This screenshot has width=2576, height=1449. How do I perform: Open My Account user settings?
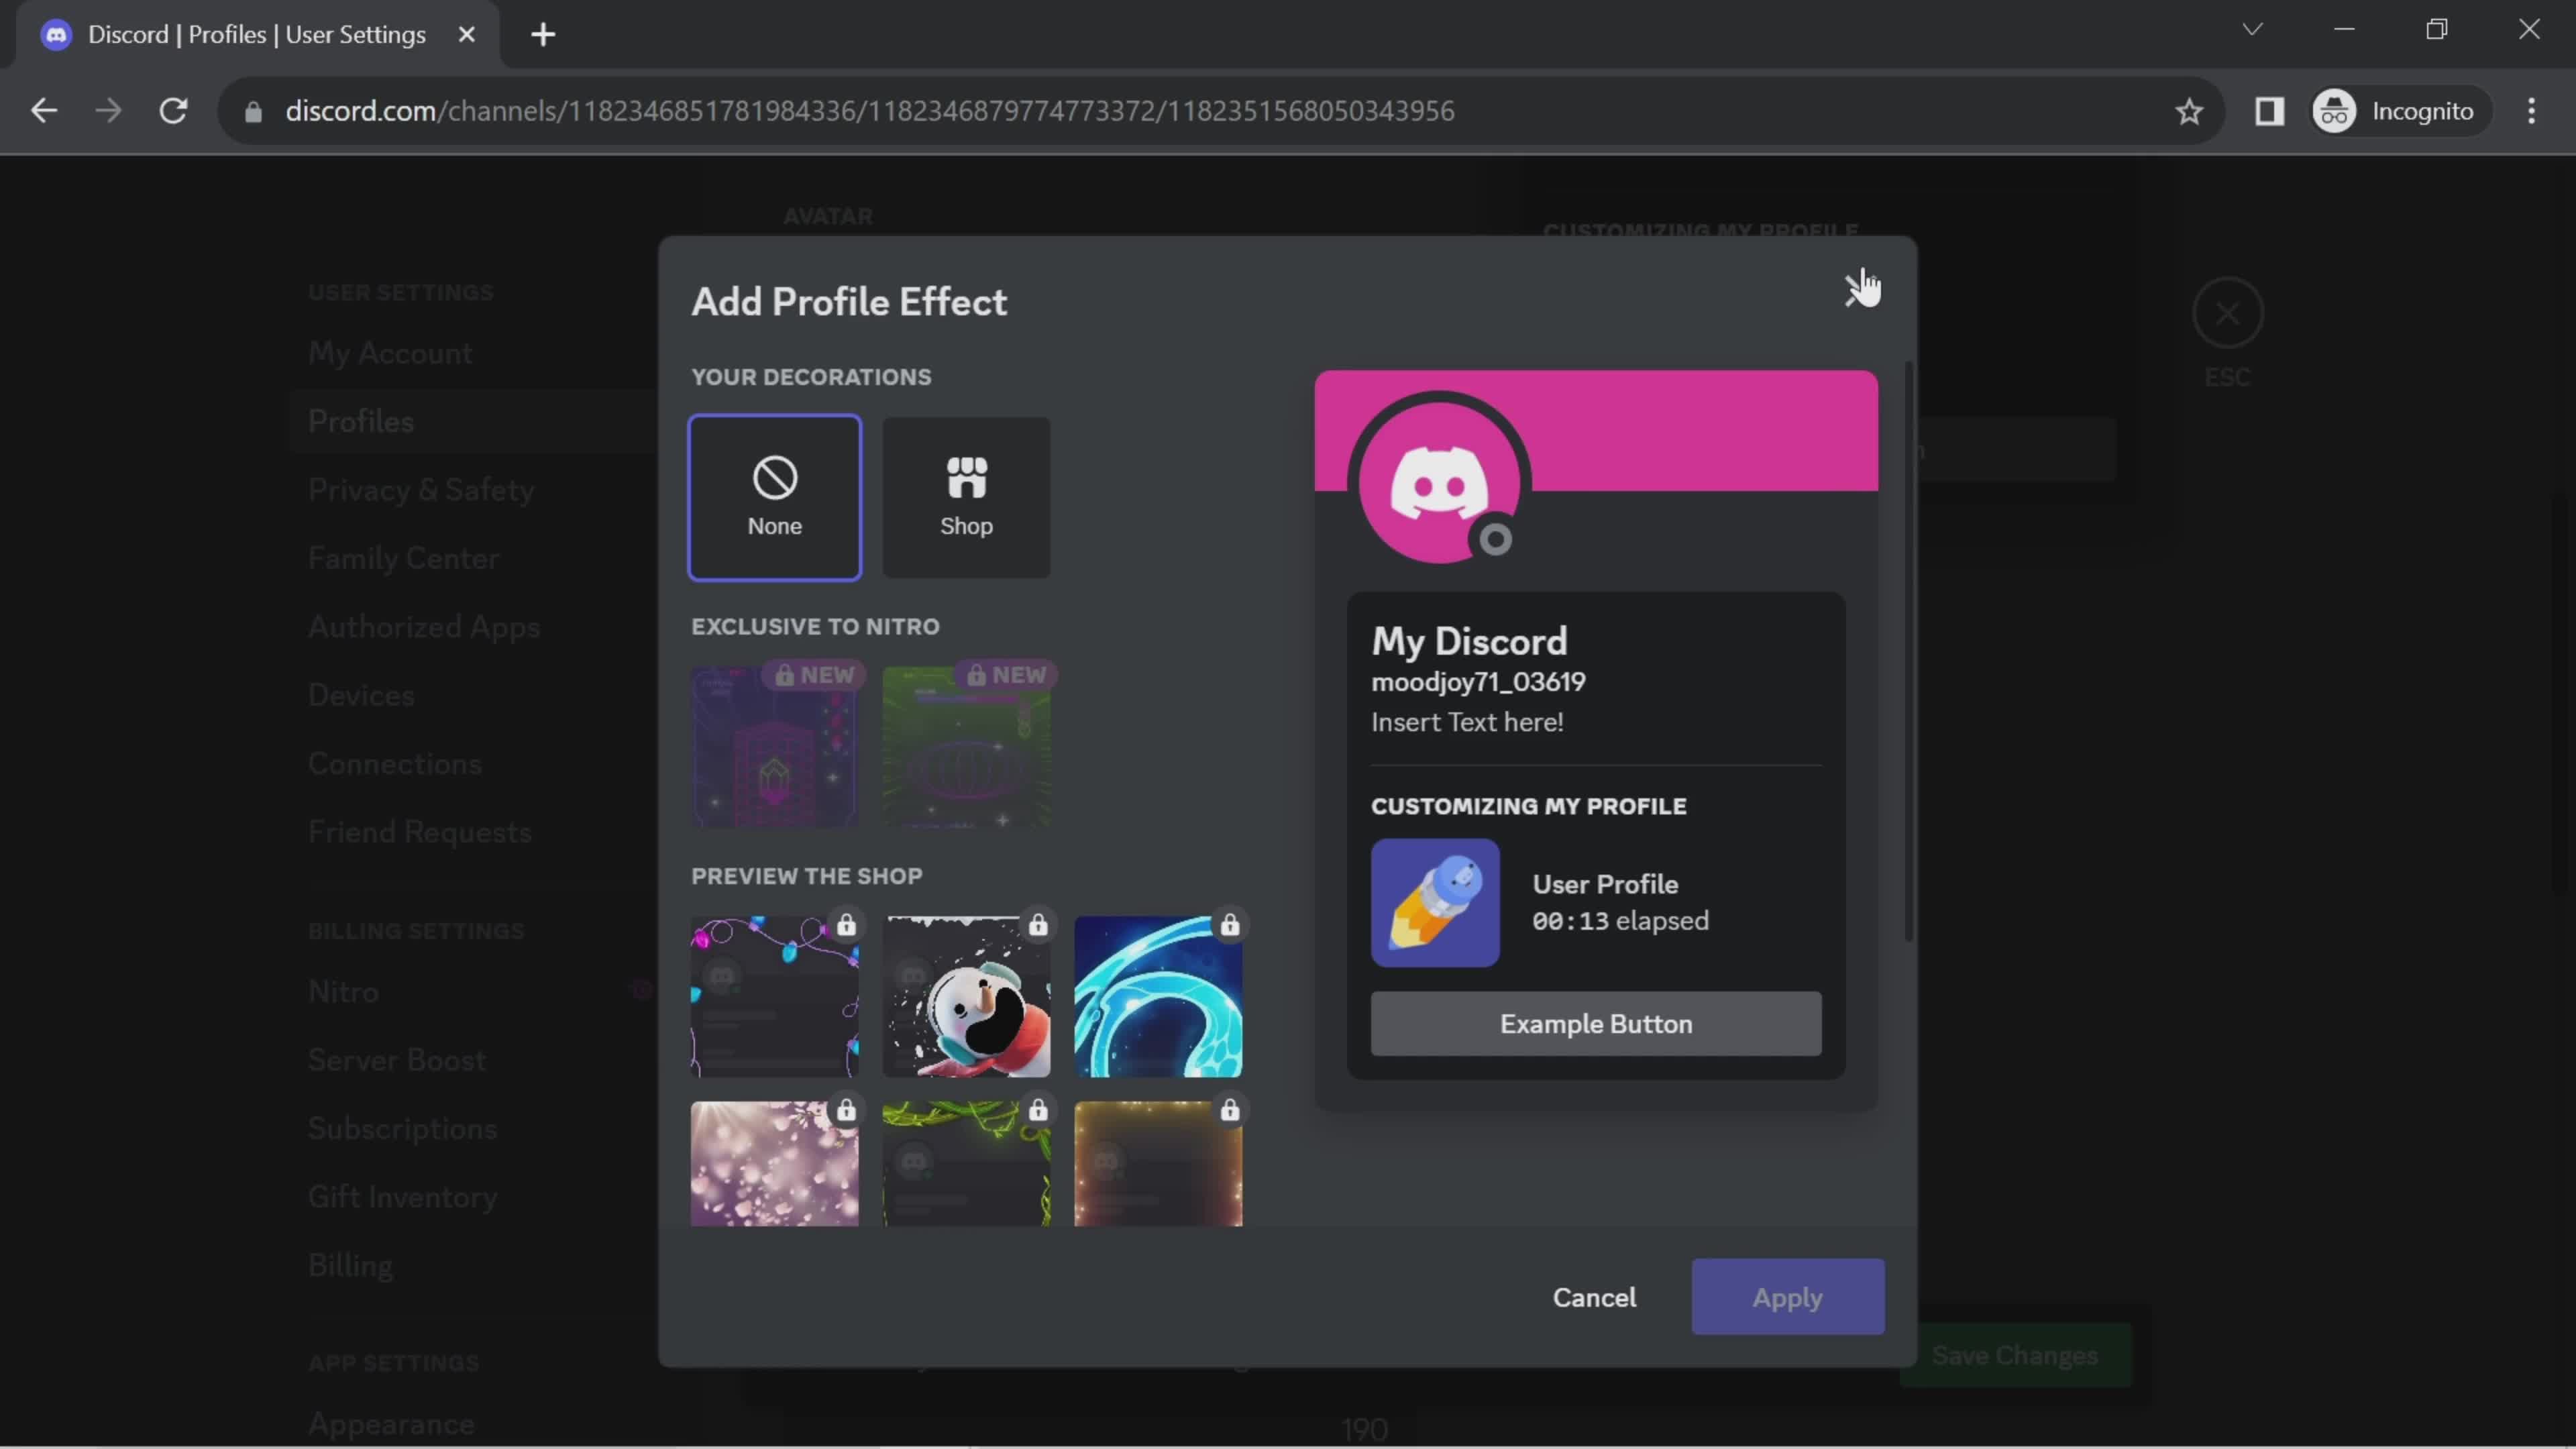pos(388,352)
